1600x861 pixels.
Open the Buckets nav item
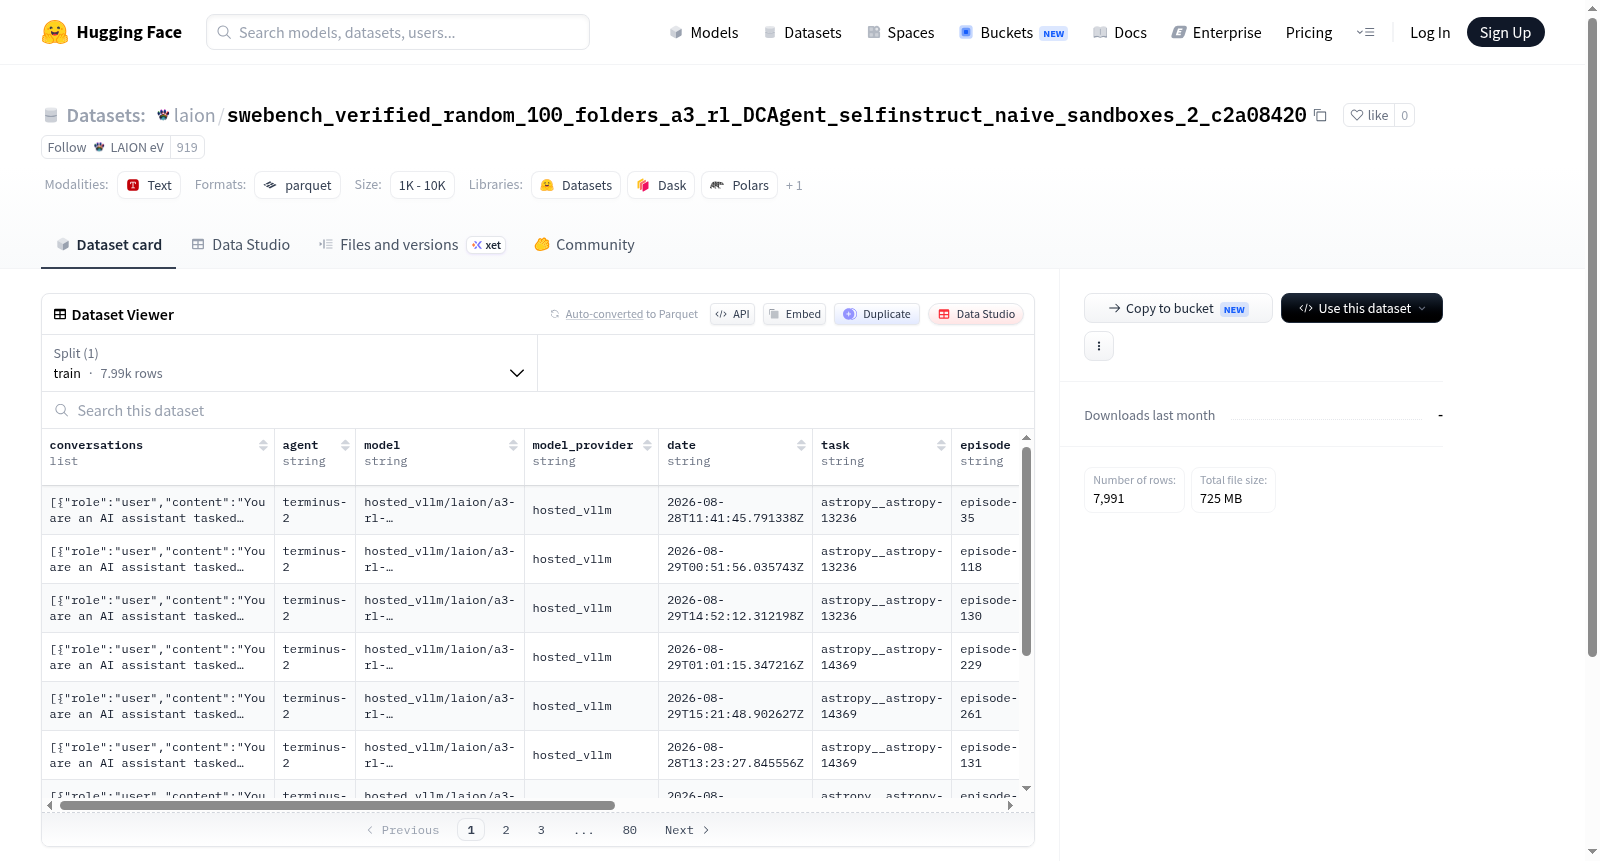(x=1013, y=32)
